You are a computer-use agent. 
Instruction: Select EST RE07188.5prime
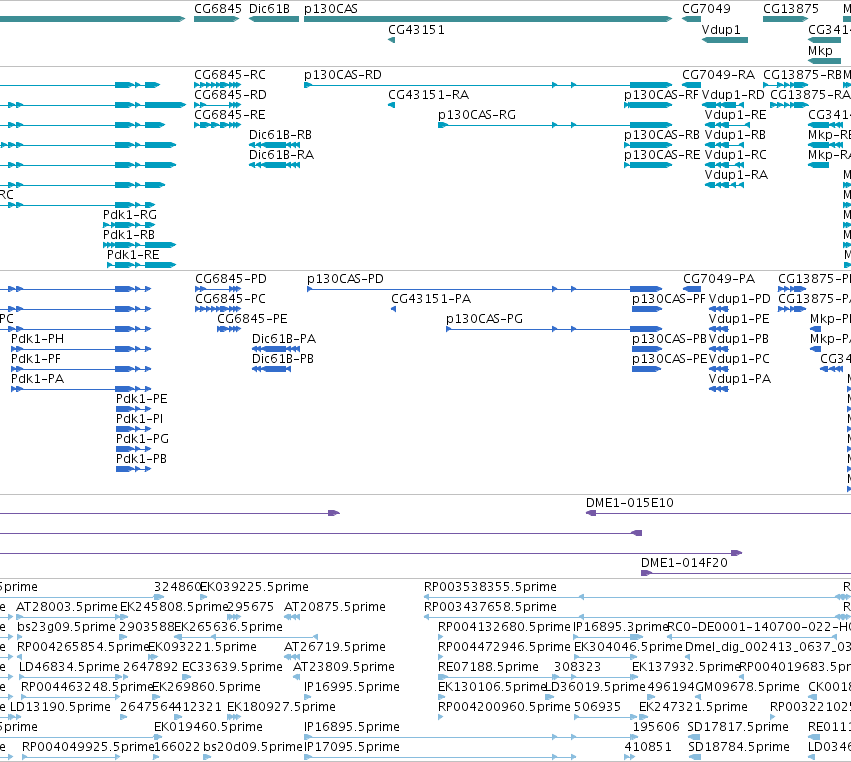[488, 667]
